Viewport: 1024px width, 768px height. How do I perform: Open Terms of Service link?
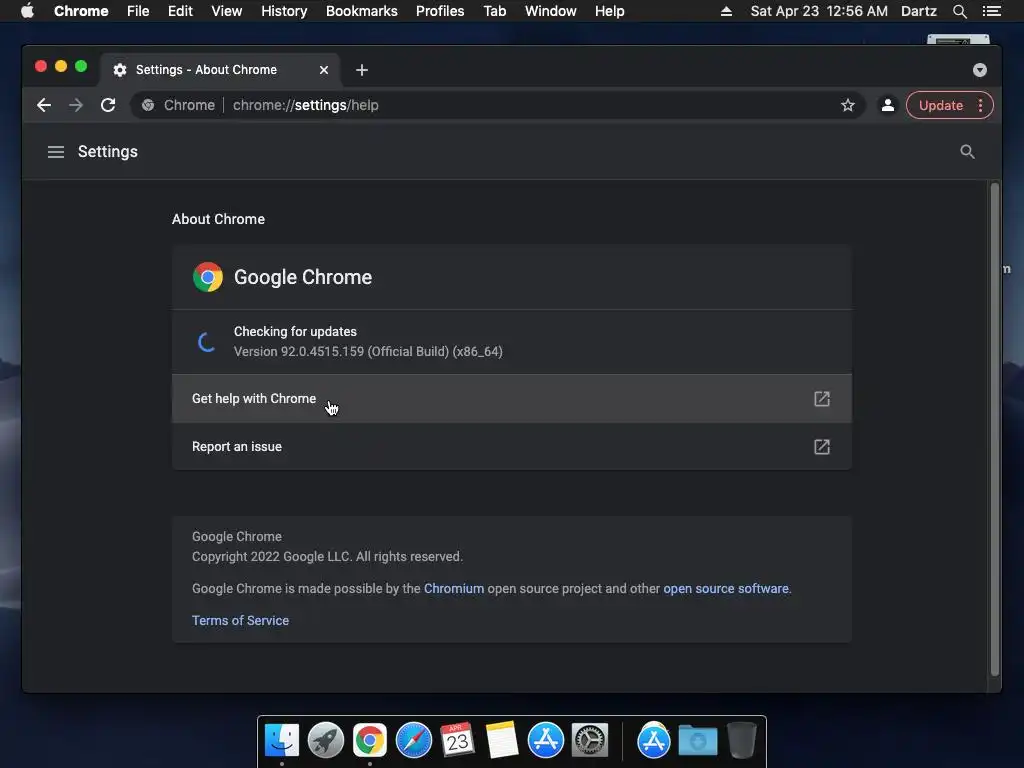[x=240, y=620]
